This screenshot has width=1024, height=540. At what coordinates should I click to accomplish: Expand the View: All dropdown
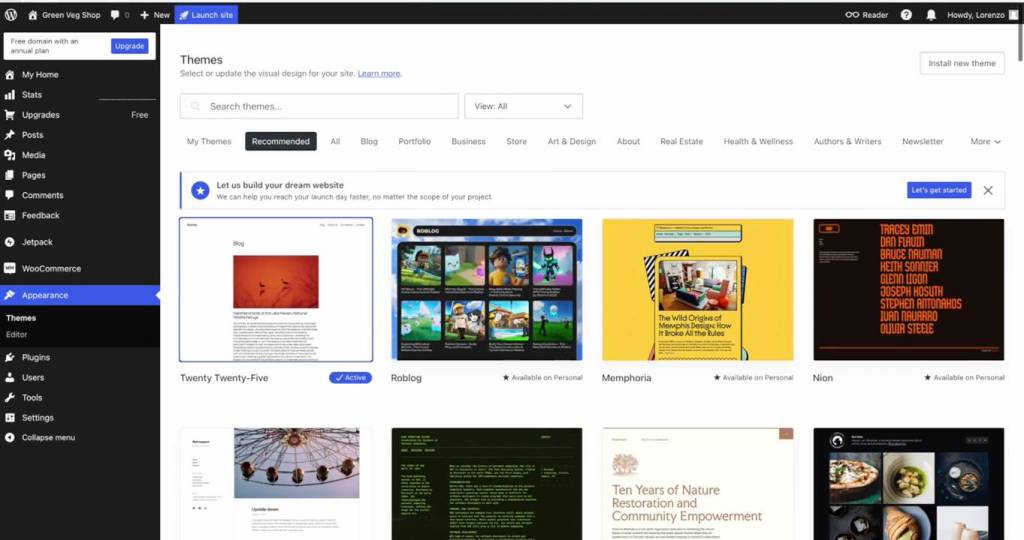click(523, 106)
